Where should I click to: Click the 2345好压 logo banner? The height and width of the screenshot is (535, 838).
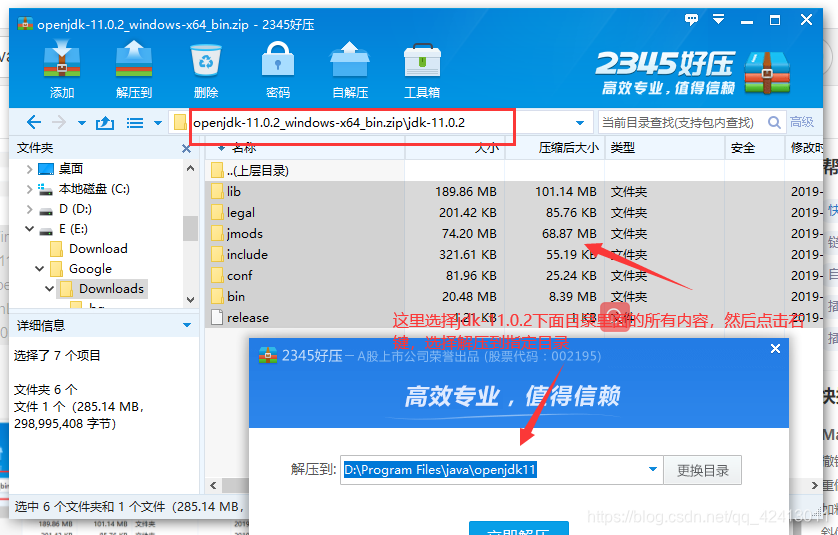(x=693, y=73)
